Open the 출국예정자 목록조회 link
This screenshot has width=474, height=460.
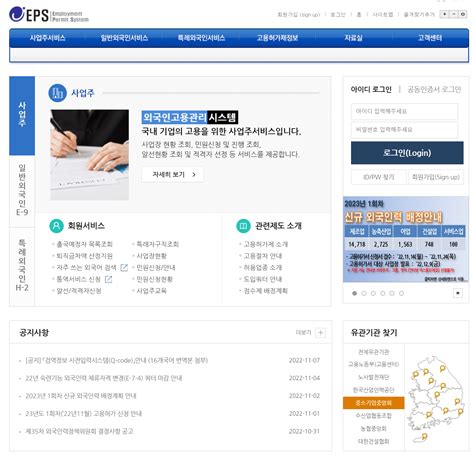[84, 244]
